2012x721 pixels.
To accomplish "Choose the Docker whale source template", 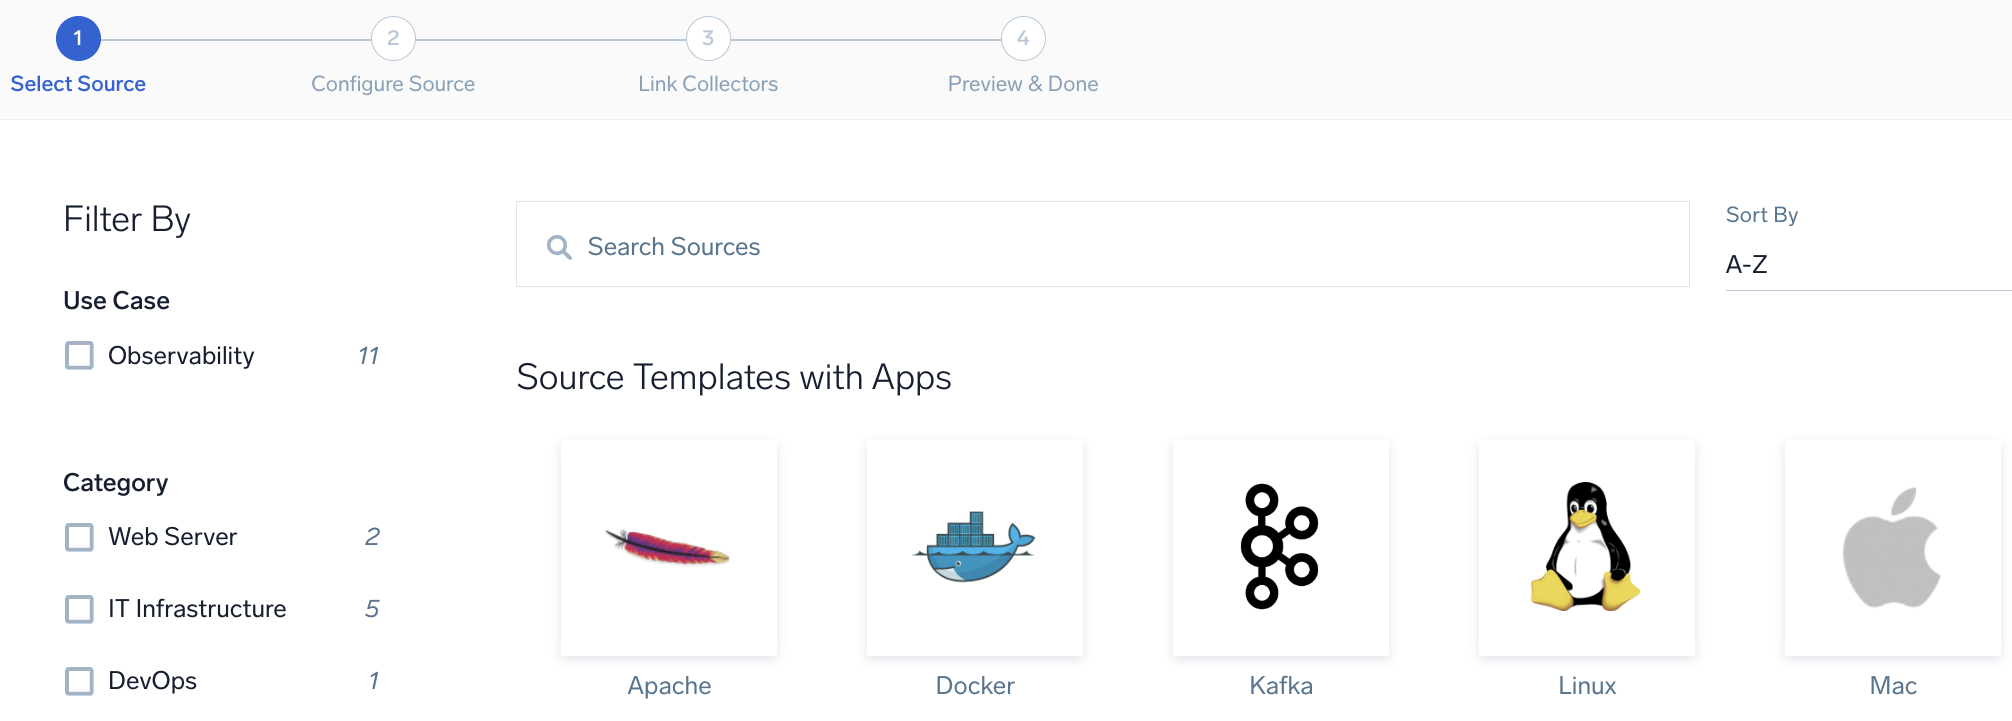I will (x=974, y=548).
